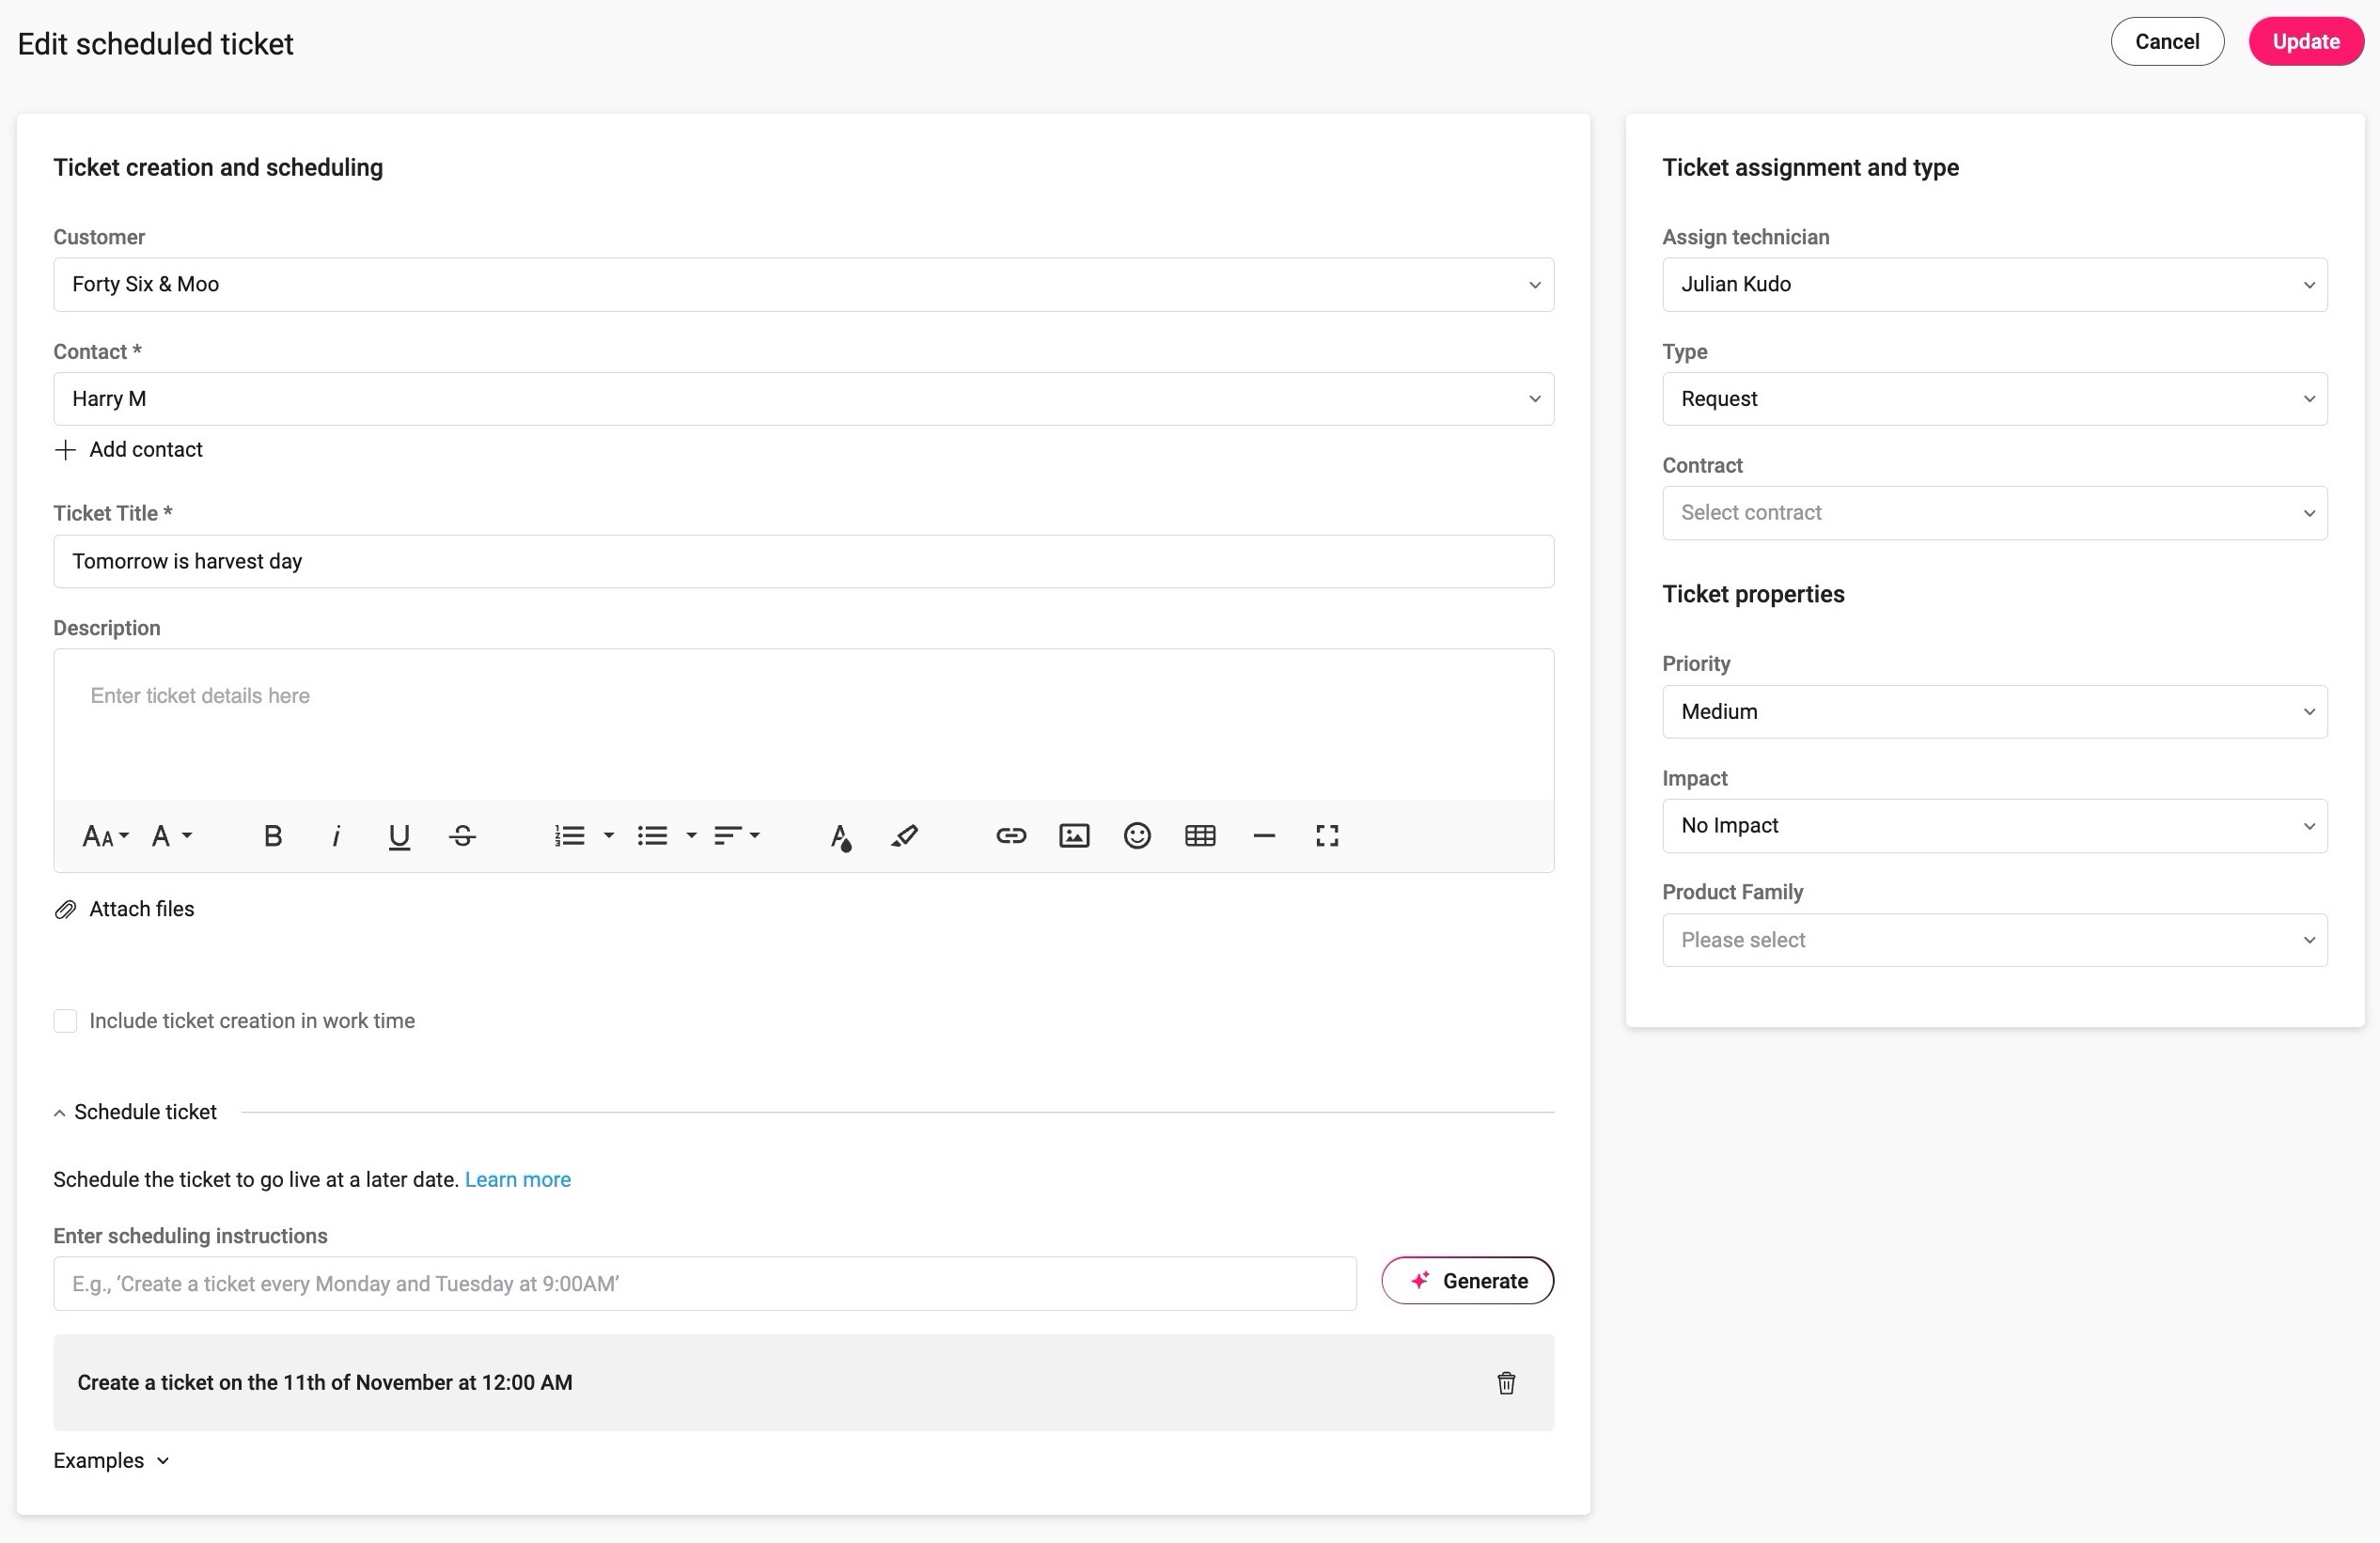This screenshot has height=1543, width=2380.
Task: Expand the Examples section
Action: tap(111, 1461)
